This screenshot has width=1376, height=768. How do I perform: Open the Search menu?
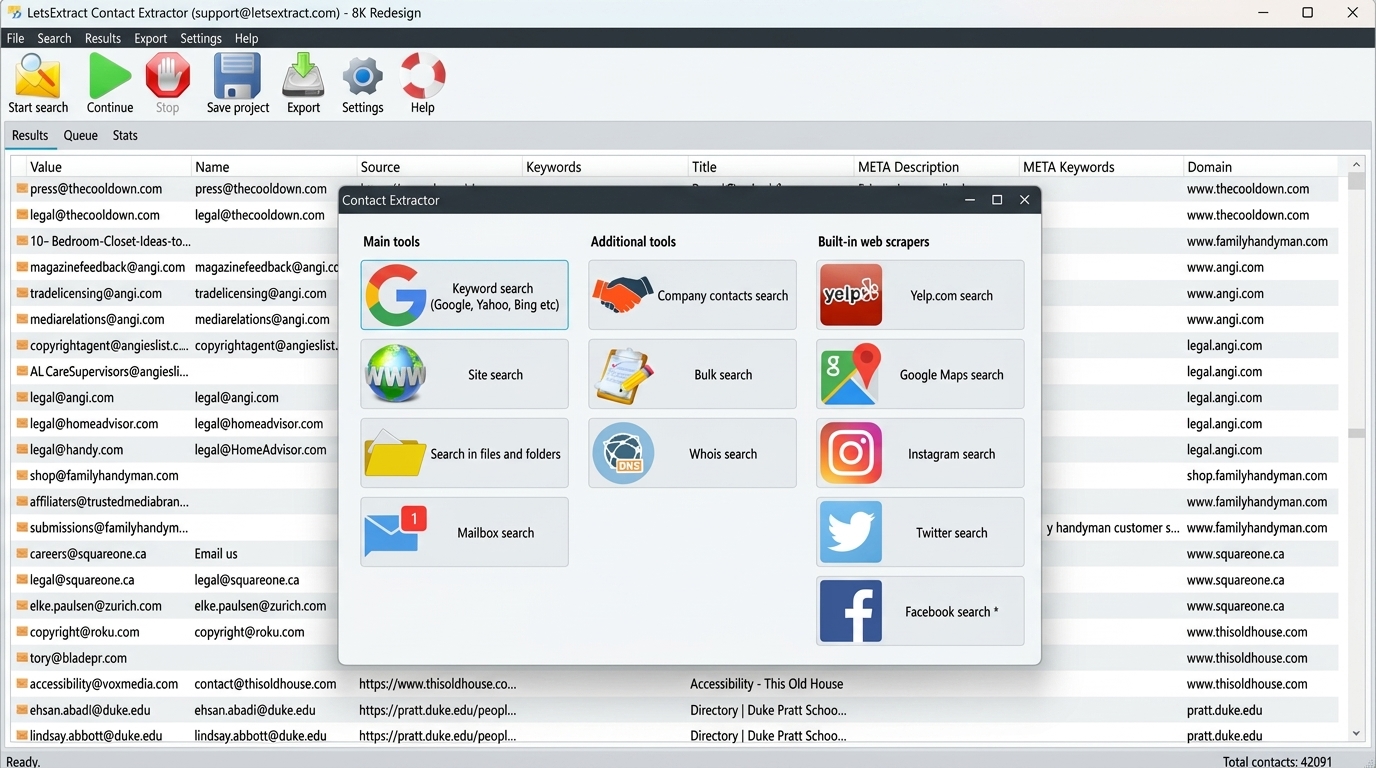tap(54, 38)
